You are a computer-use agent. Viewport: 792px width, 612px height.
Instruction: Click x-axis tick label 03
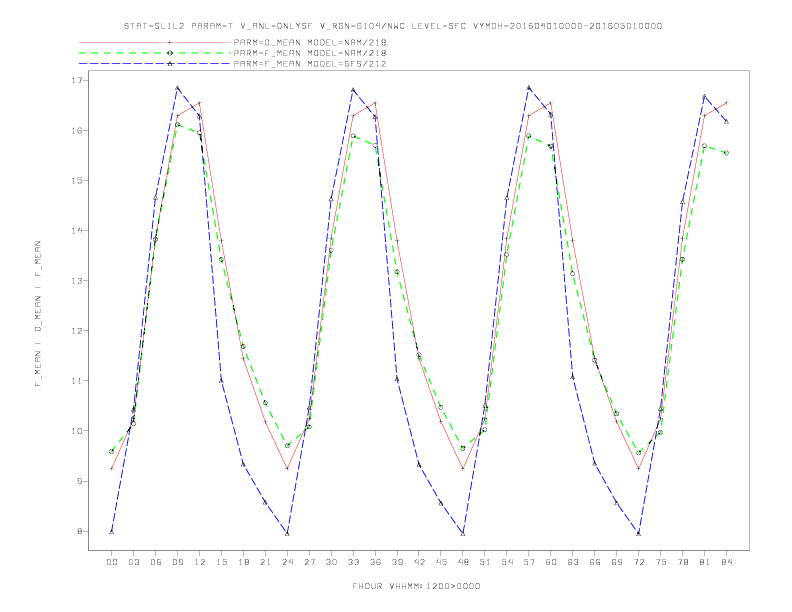click(133, 562)
